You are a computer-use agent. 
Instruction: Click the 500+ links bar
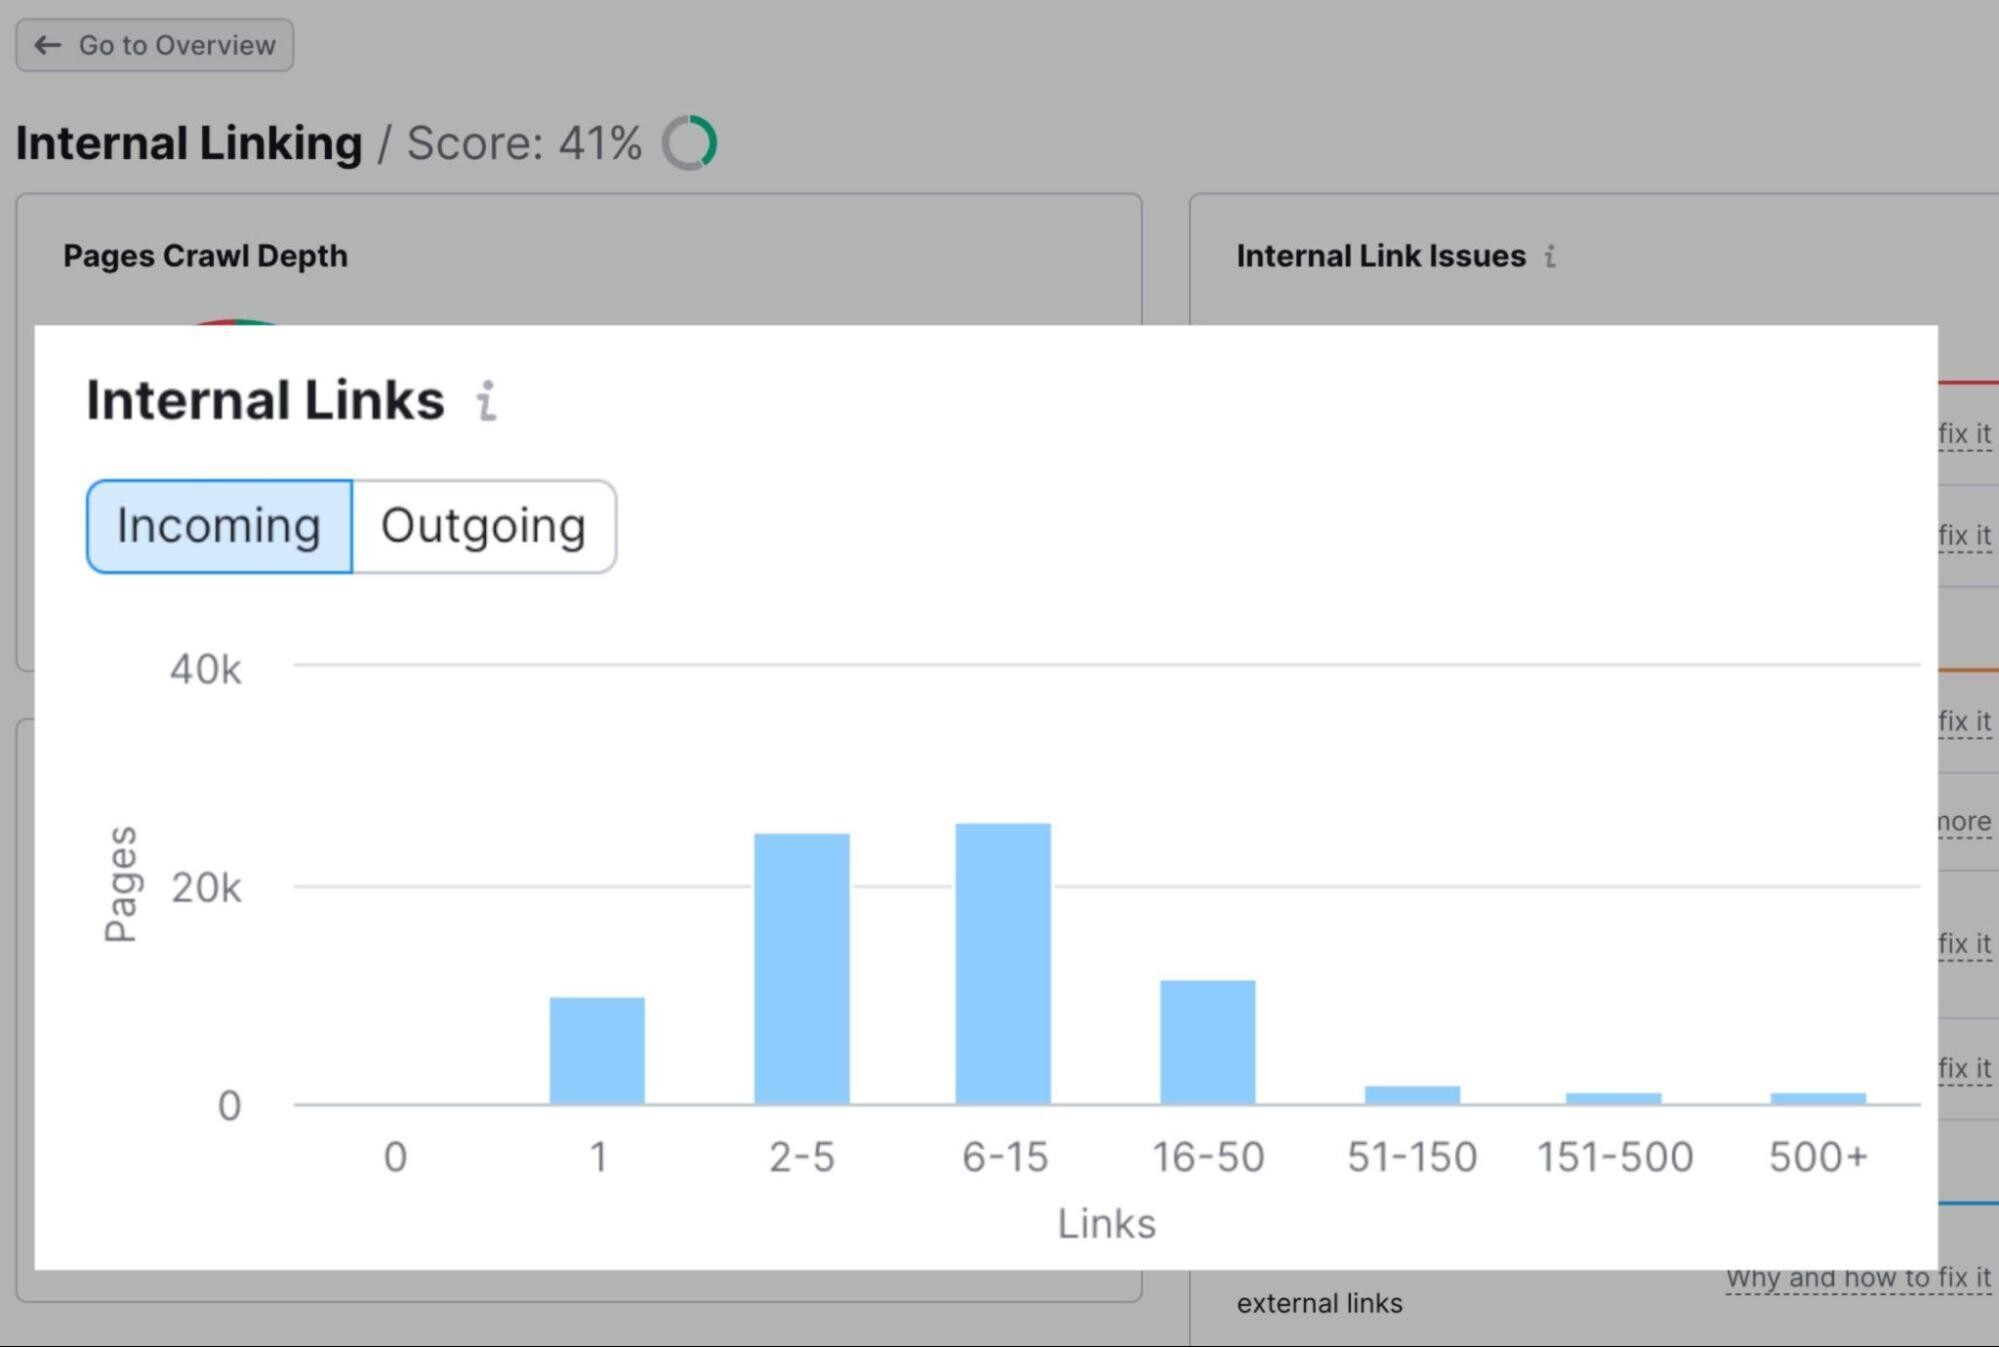tap(1818, 1098)
